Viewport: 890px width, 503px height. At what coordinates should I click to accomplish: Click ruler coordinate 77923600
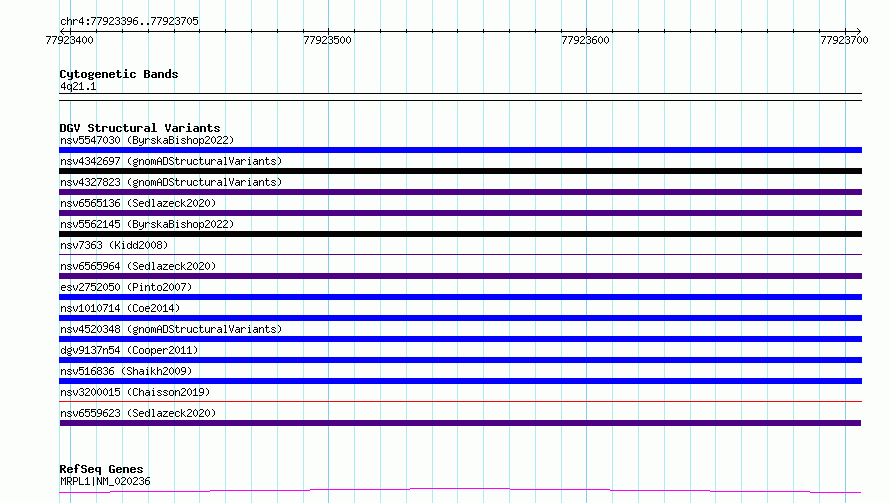[x=585, y=40]
